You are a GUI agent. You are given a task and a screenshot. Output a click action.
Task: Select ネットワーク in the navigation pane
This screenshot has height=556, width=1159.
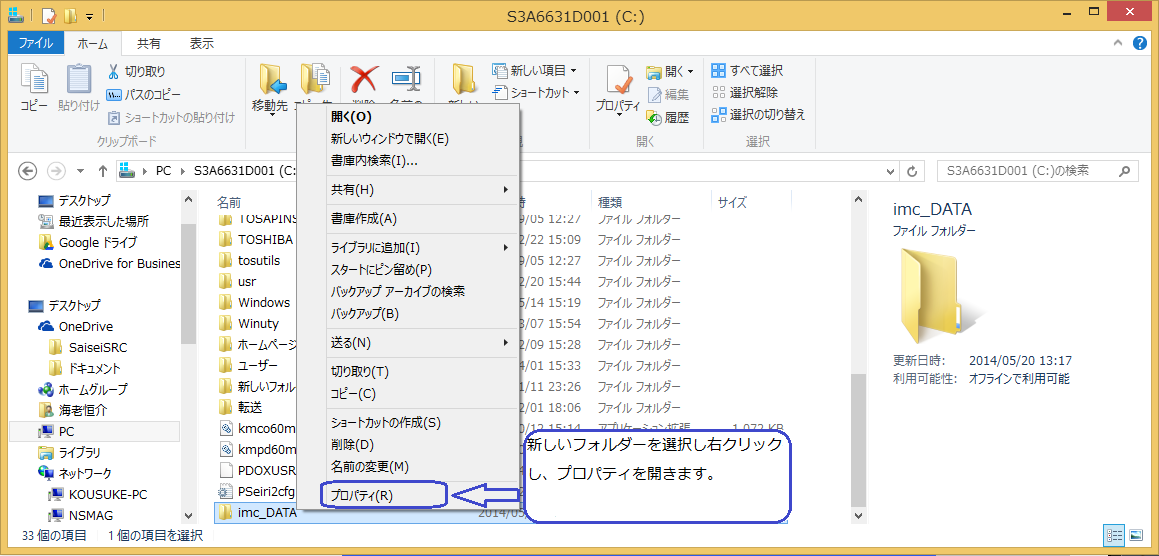(x=84, y=474)
